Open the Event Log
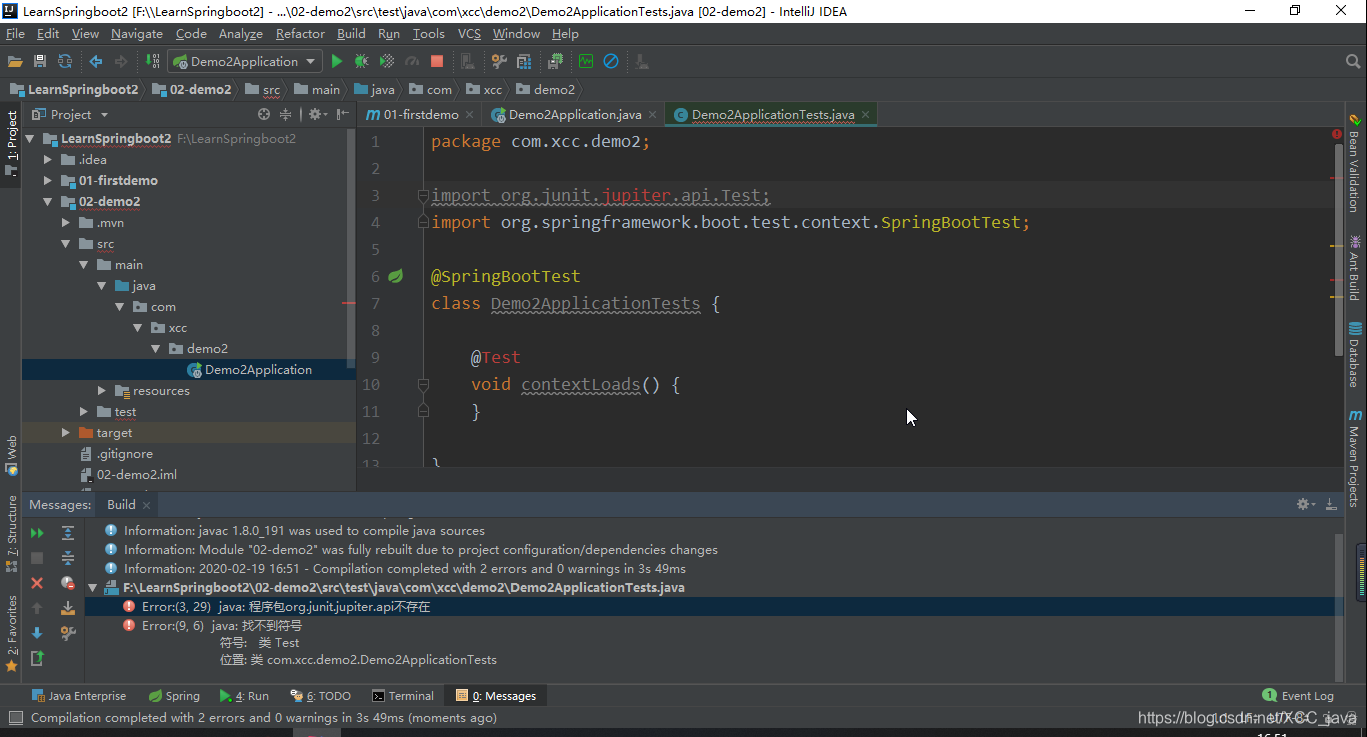The image size is (1367, 737). coord(1298,696)
